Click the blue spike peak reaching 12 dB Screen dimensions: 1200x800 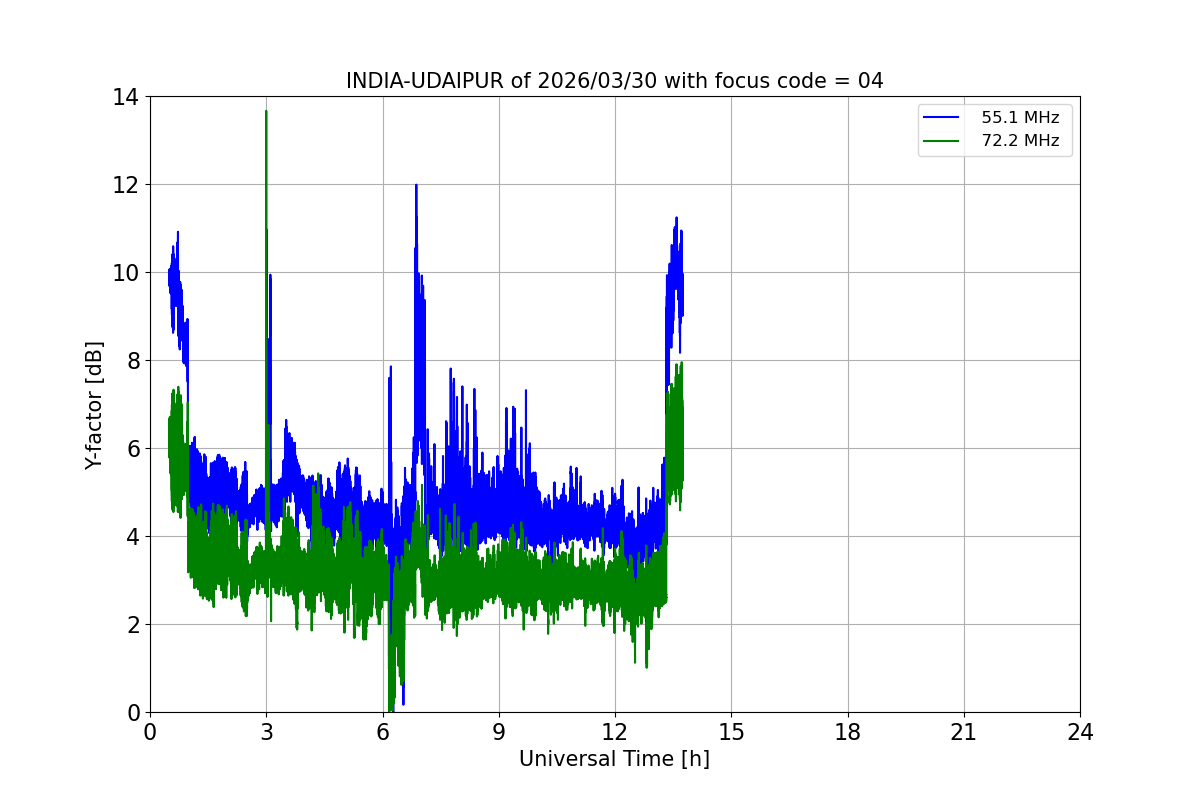[x=416, y=186]
